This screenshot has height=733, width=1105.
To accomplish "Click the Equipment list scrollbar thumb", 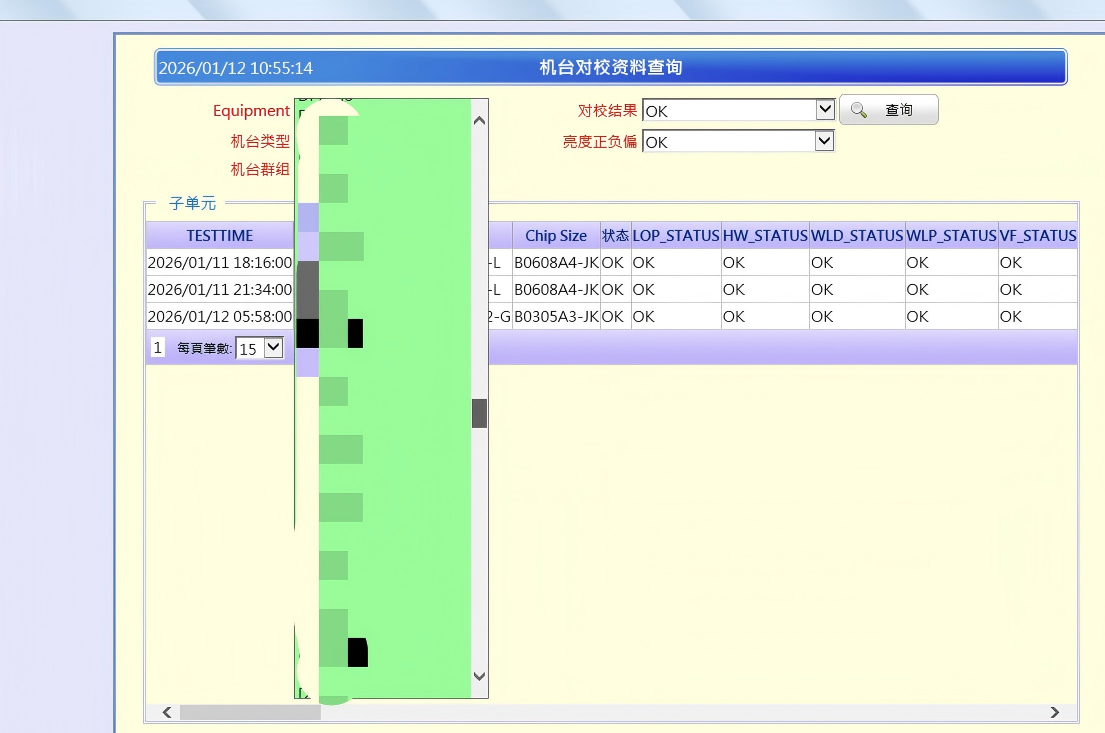I will click(479, 412).
